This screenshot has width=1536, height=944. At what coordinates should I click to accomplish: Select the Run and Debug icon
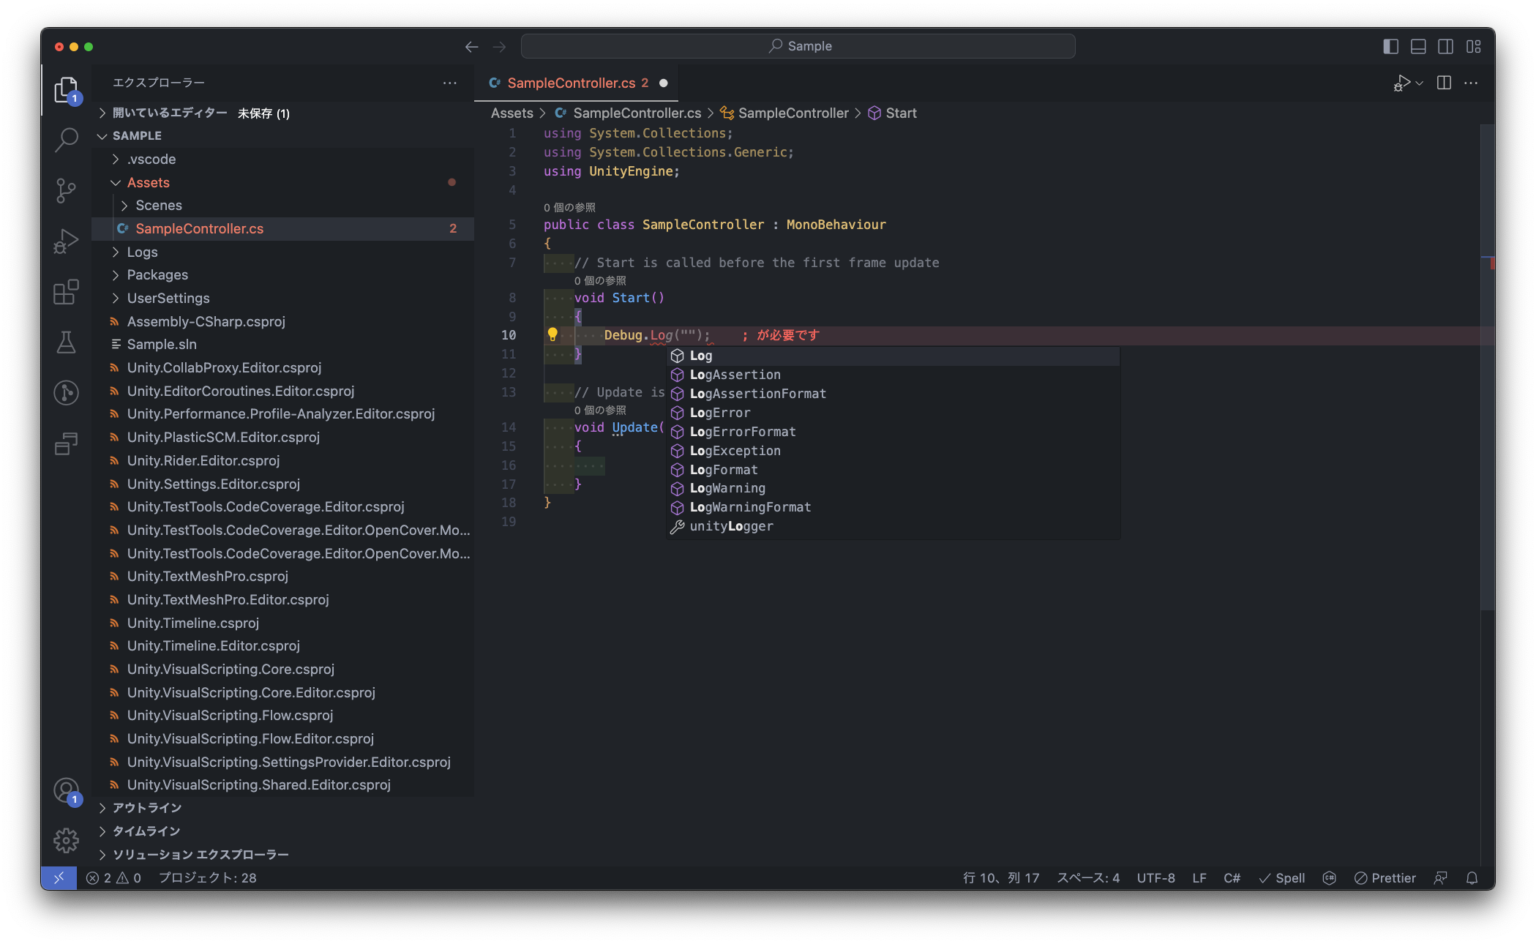tap(66, 241)
